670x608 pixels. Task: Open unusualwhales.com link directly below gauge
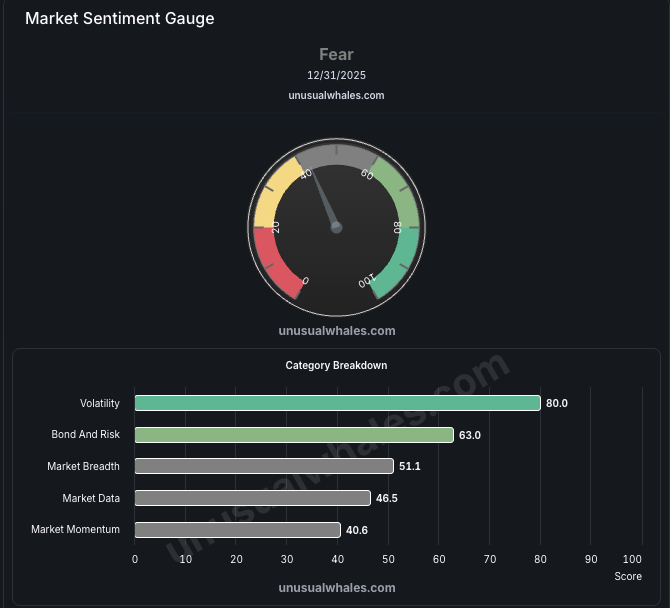[336, 330]
